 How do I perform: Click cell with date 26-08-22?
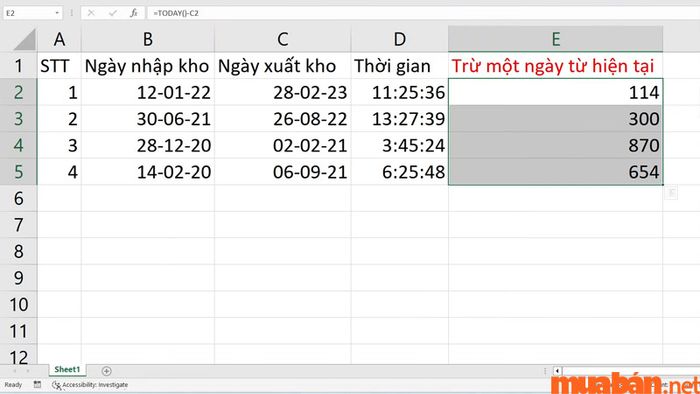point(283,119)
